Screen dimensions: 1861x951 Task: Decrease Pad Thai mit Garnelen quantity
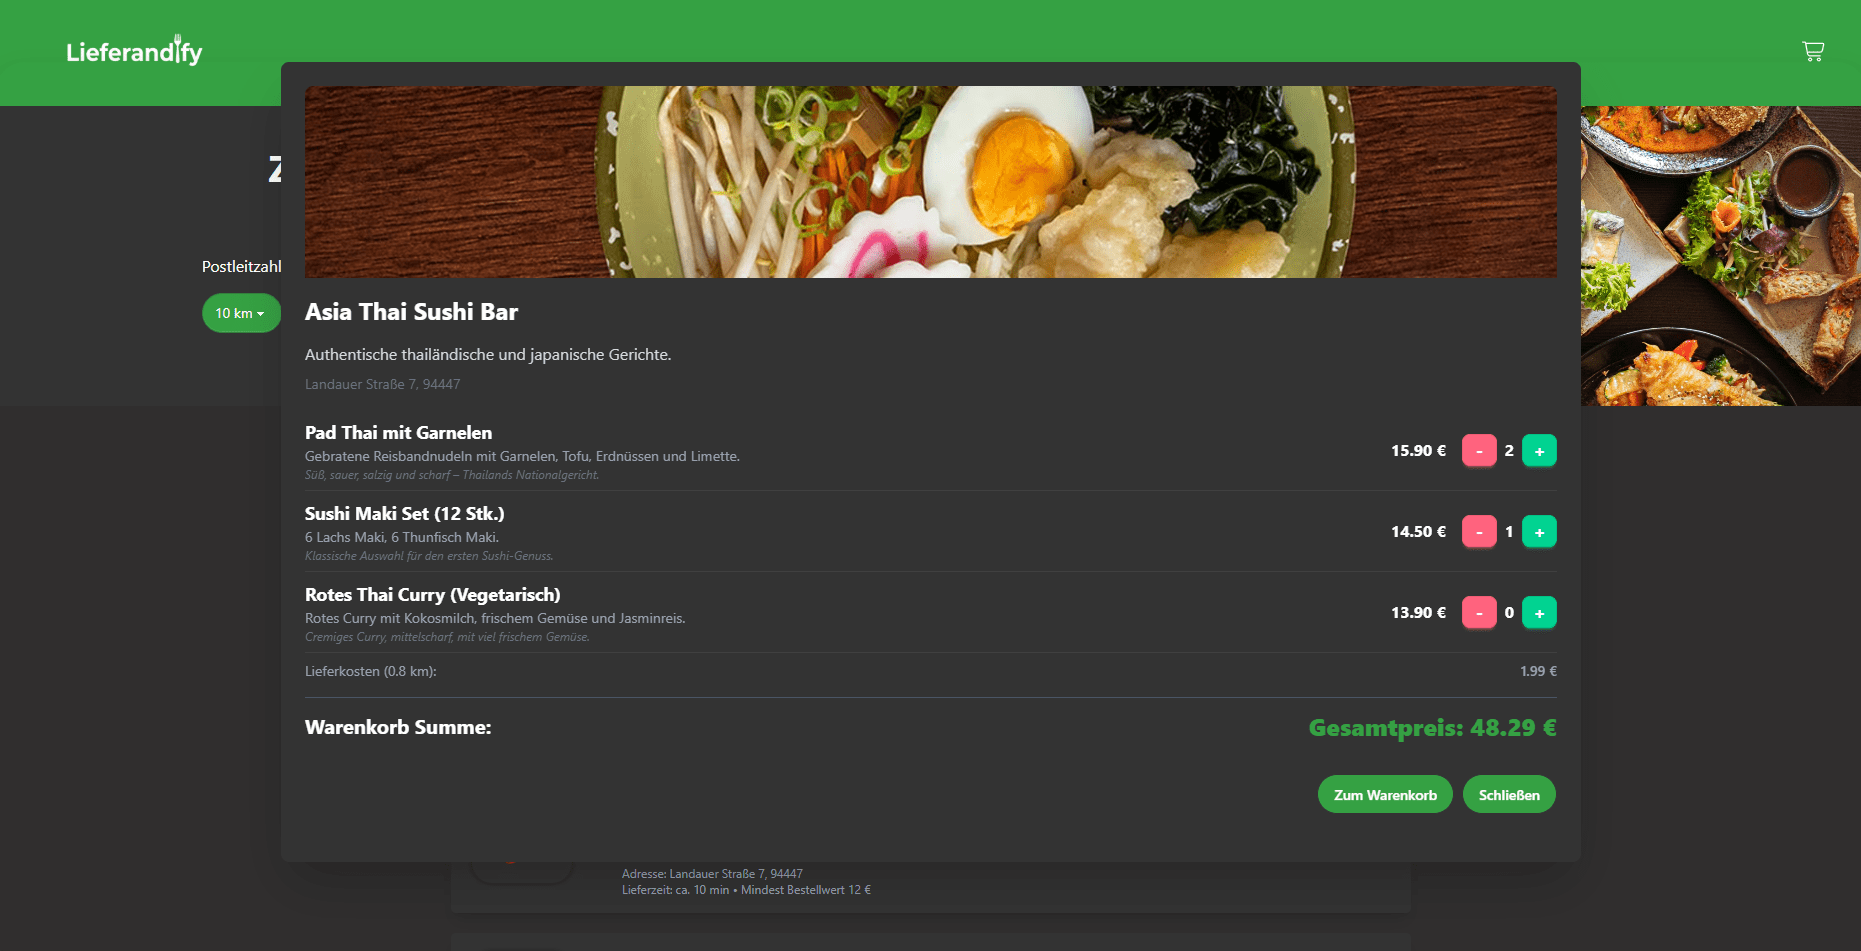[1478, 451]
